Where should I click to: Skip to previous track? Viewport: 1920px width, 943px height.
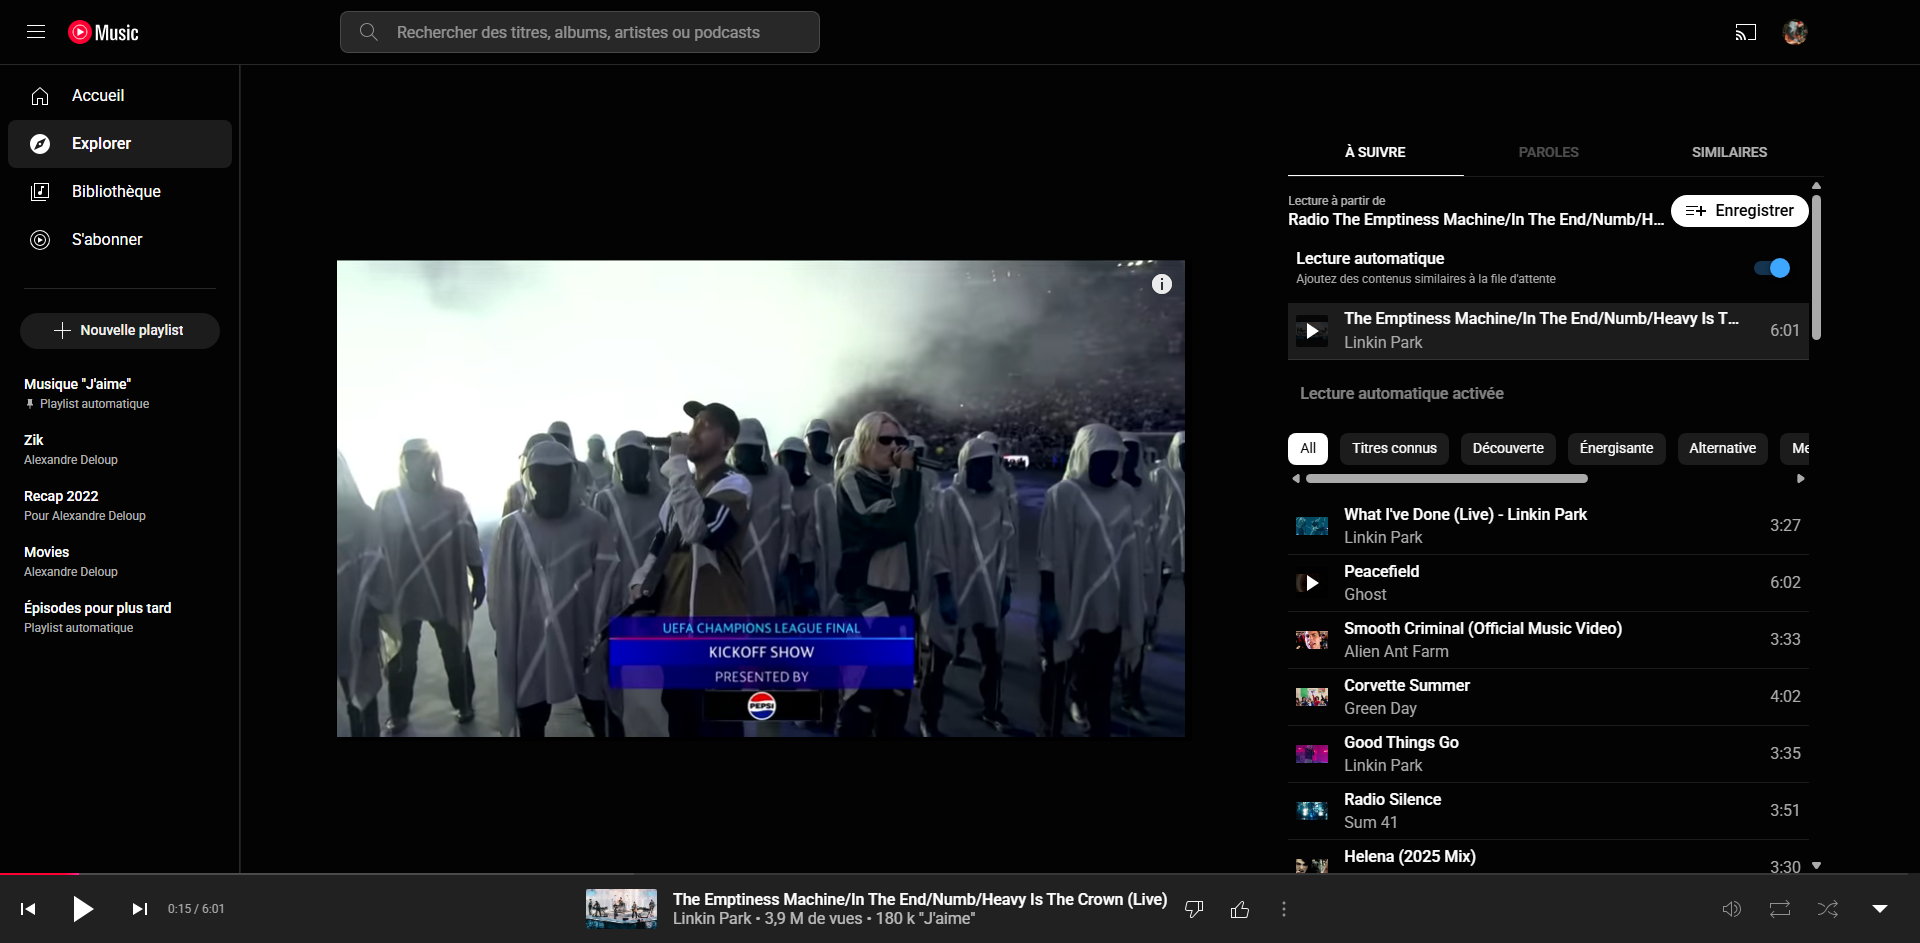click(28, 909)
